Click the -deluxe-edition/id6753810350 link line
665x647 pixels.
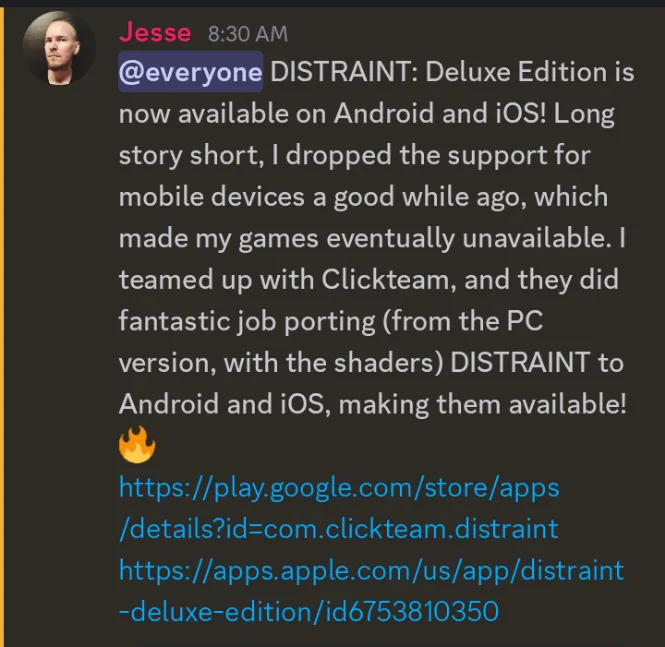coord(309,611)
